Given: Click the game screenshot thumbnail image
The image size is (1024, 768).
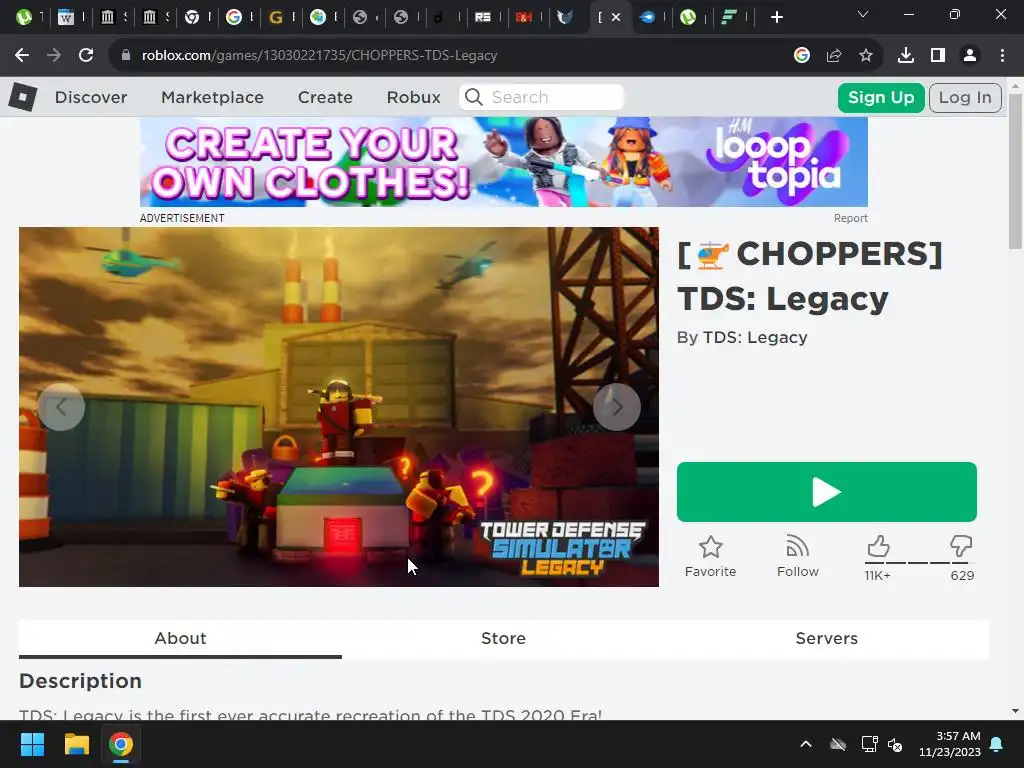Looking at the screenshot, I should pyautogui.click(x=339, y=407).
